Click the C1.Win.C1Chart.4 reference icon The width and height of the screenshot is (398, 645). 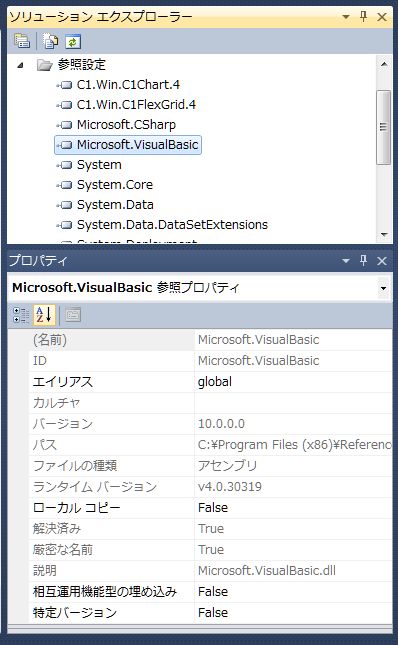(x=65, y=85)
